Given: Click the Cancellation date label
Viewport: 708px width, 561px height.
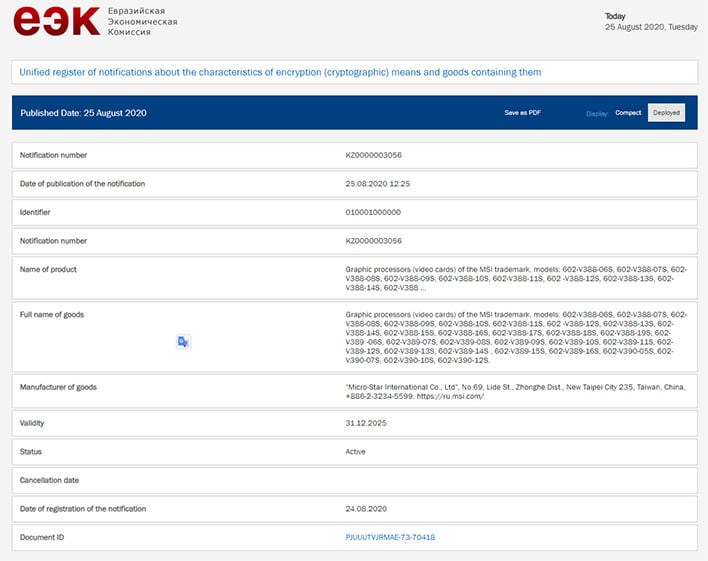Looking at the screenshot, I should tap(49, 480).
